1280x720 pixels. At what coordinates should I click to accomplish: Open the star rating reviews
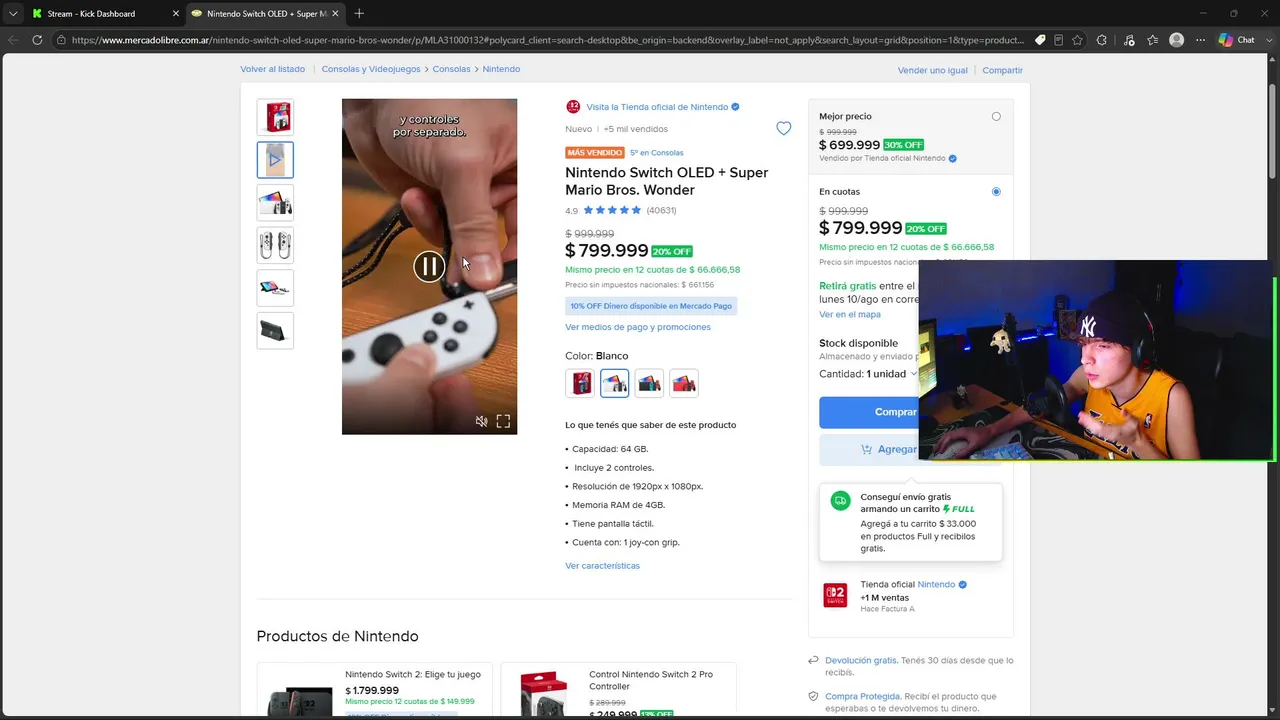click(612, 210)
